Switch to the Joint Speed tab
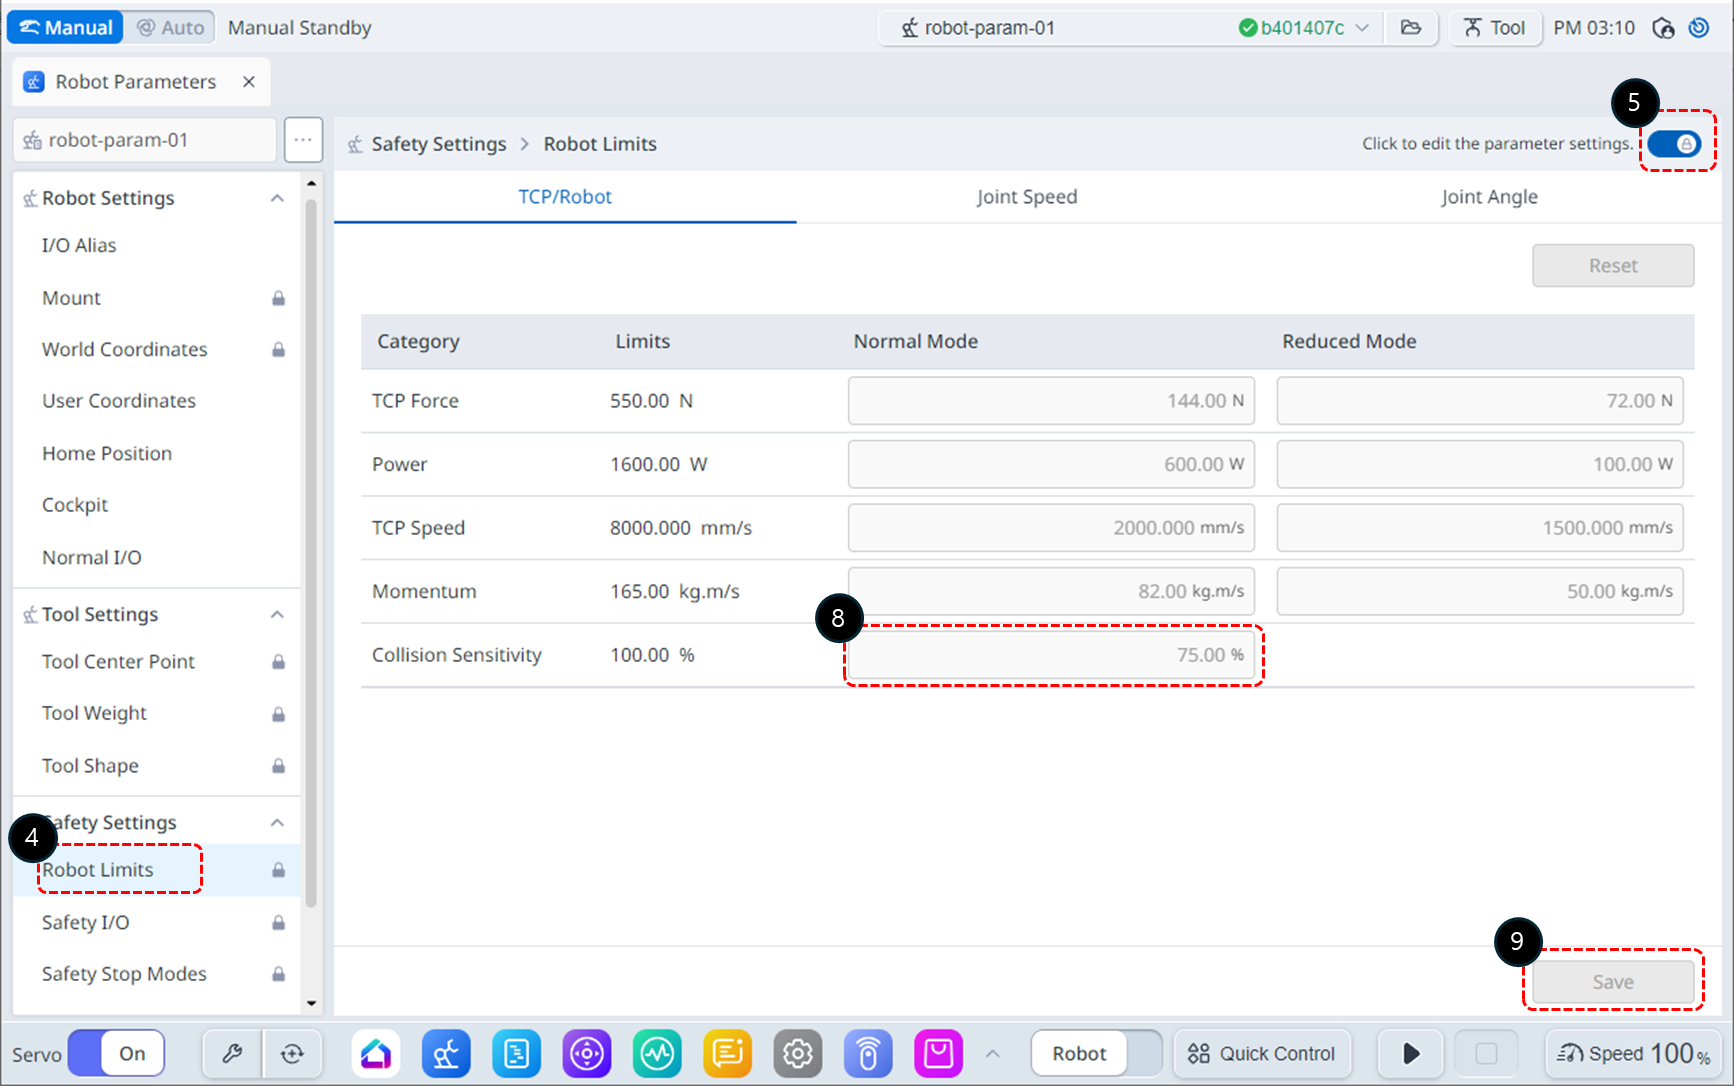This screenshot has height=1086, width=1734. click(x=1026, y=197)
